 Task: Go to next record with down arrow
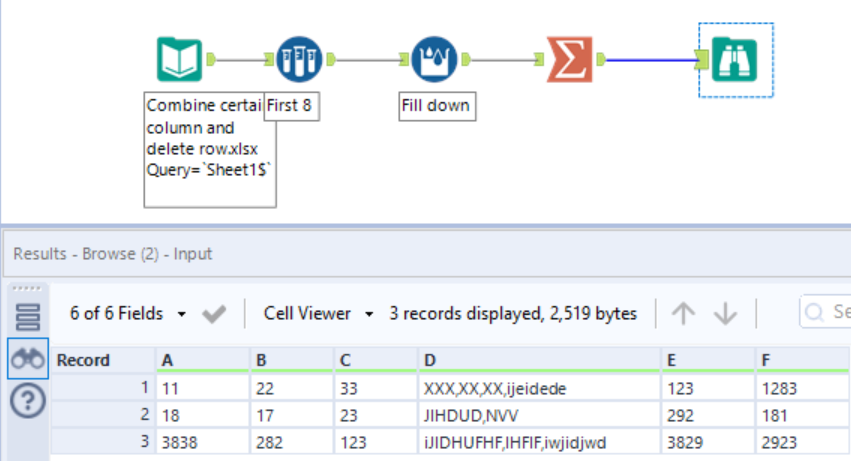click(x=725, y=314)
